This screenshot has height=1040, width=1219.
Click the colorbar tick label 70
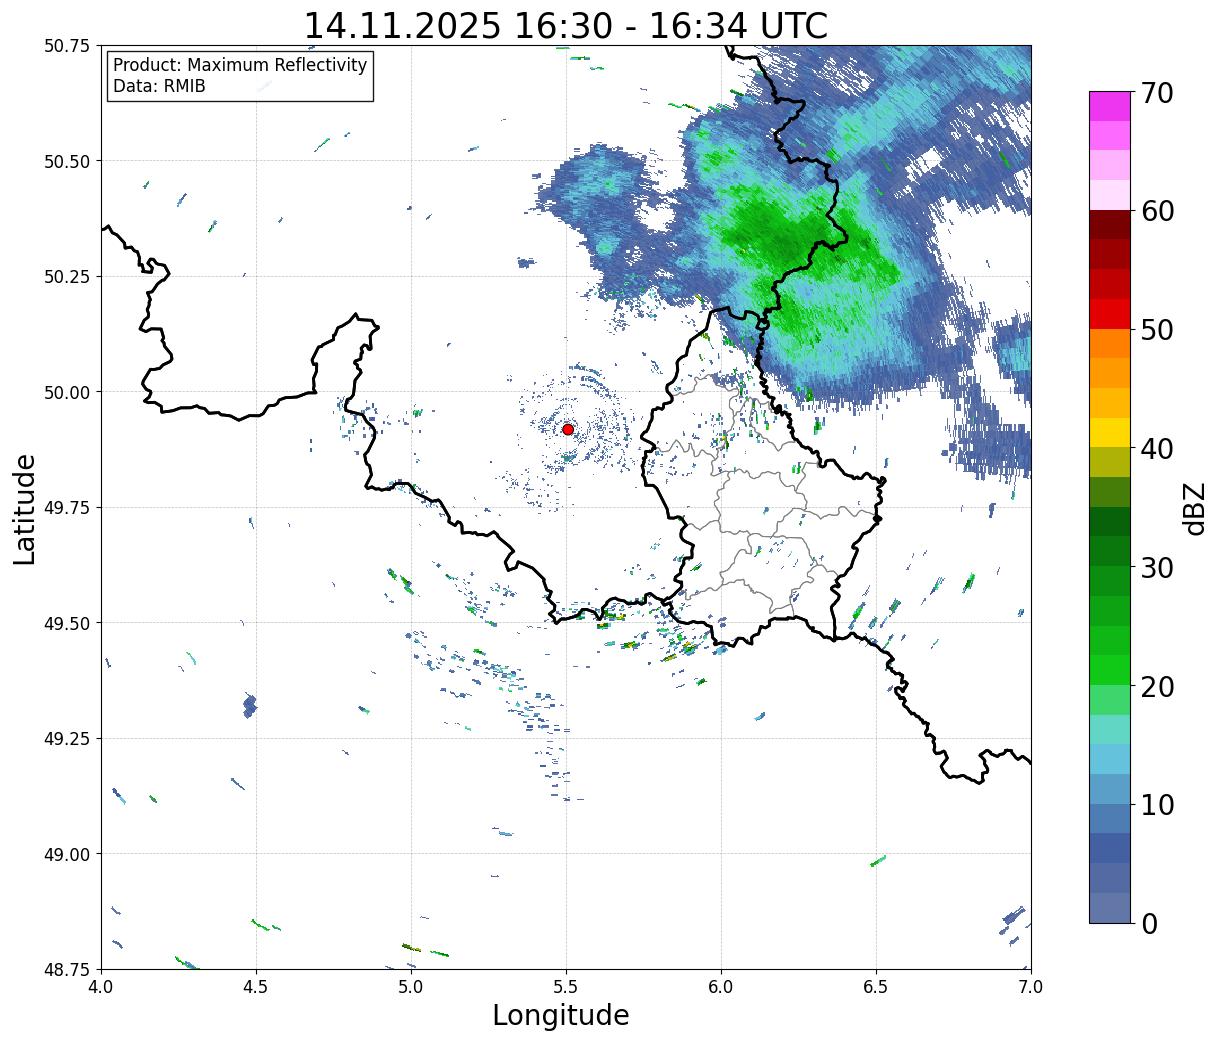pyautogui.click(x=1157, y=93)
